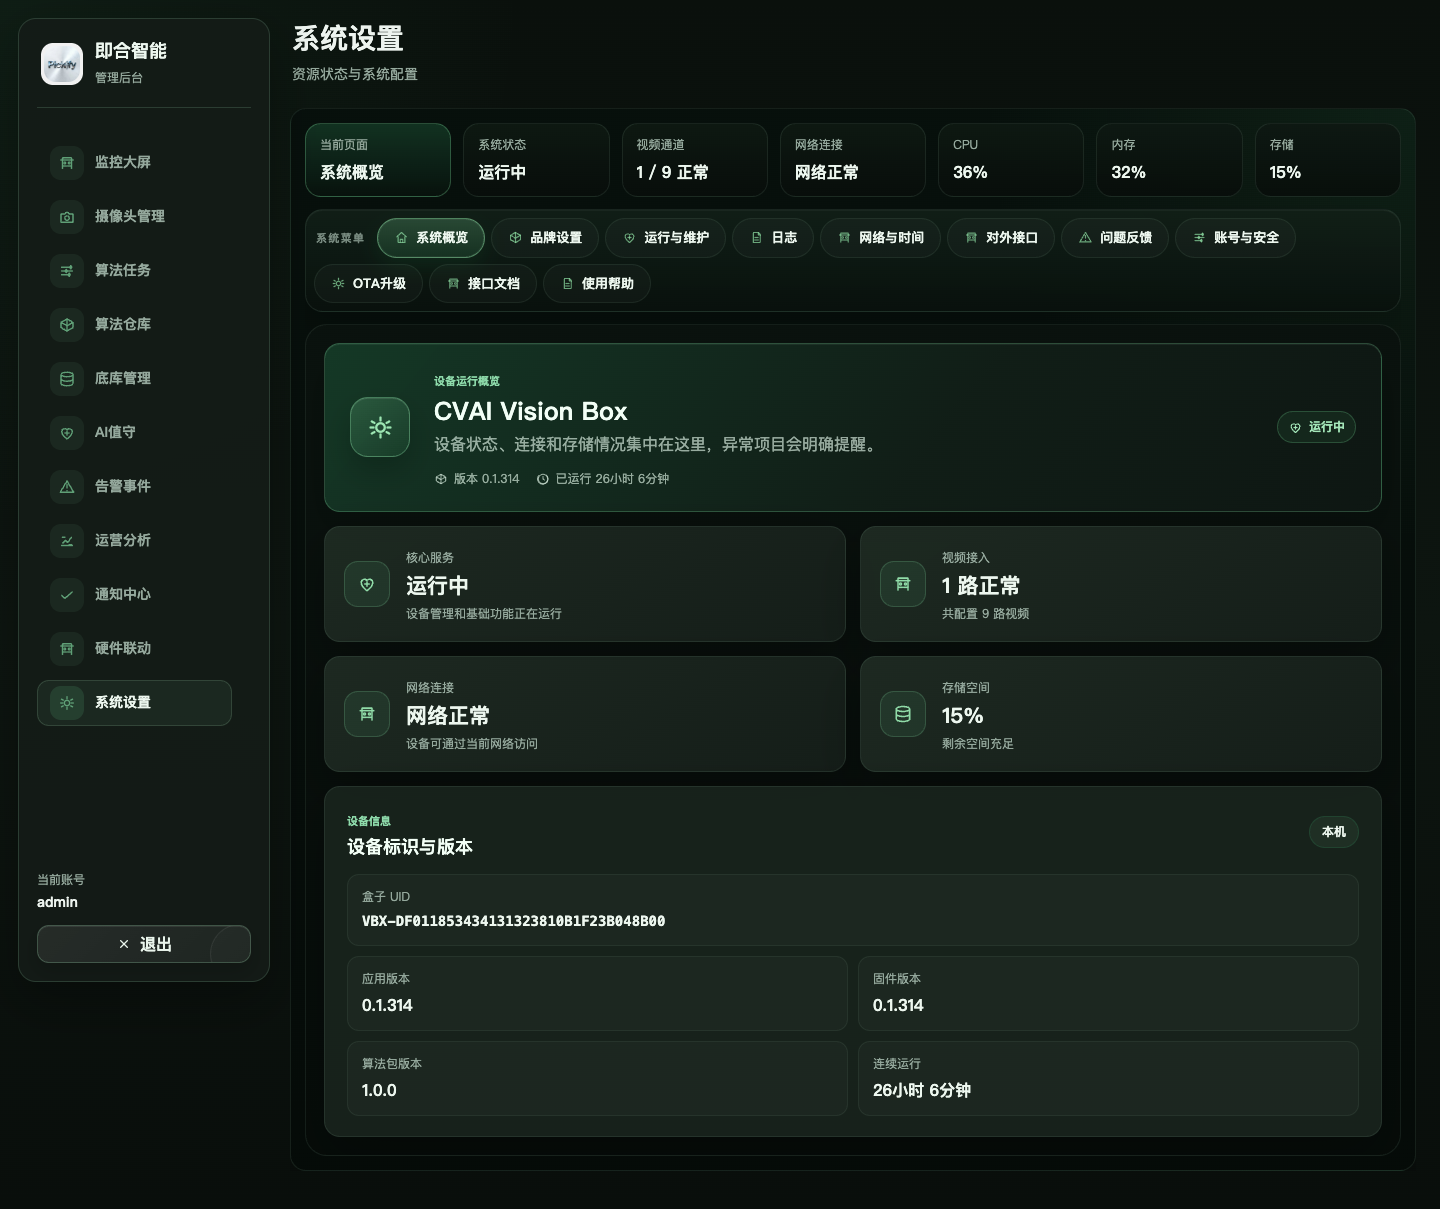Select the 算法任务 sliders icon
Viewport: 1440px width, 1209px height.
click(67, 270)
